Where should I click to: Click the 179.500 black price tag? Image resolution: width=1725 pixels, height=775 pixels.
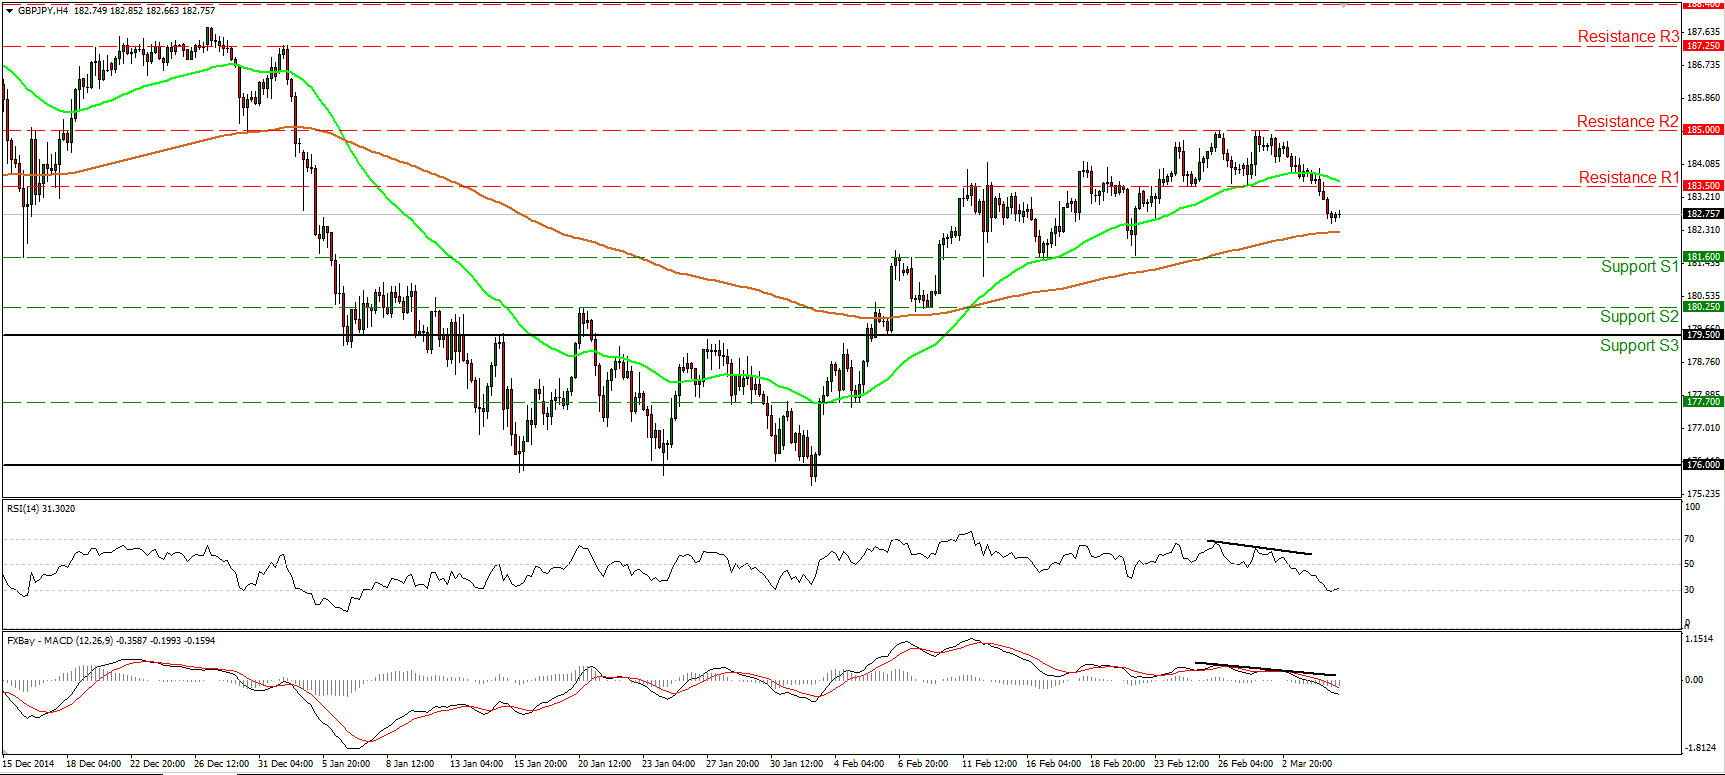tap(1703, 335)
